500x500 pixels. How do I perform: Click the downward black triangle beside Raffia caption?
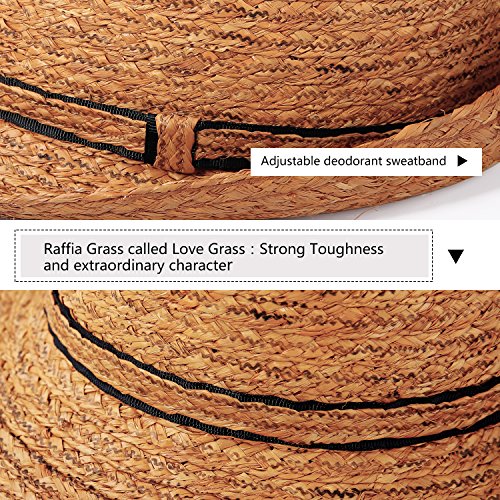coord(456,256)
